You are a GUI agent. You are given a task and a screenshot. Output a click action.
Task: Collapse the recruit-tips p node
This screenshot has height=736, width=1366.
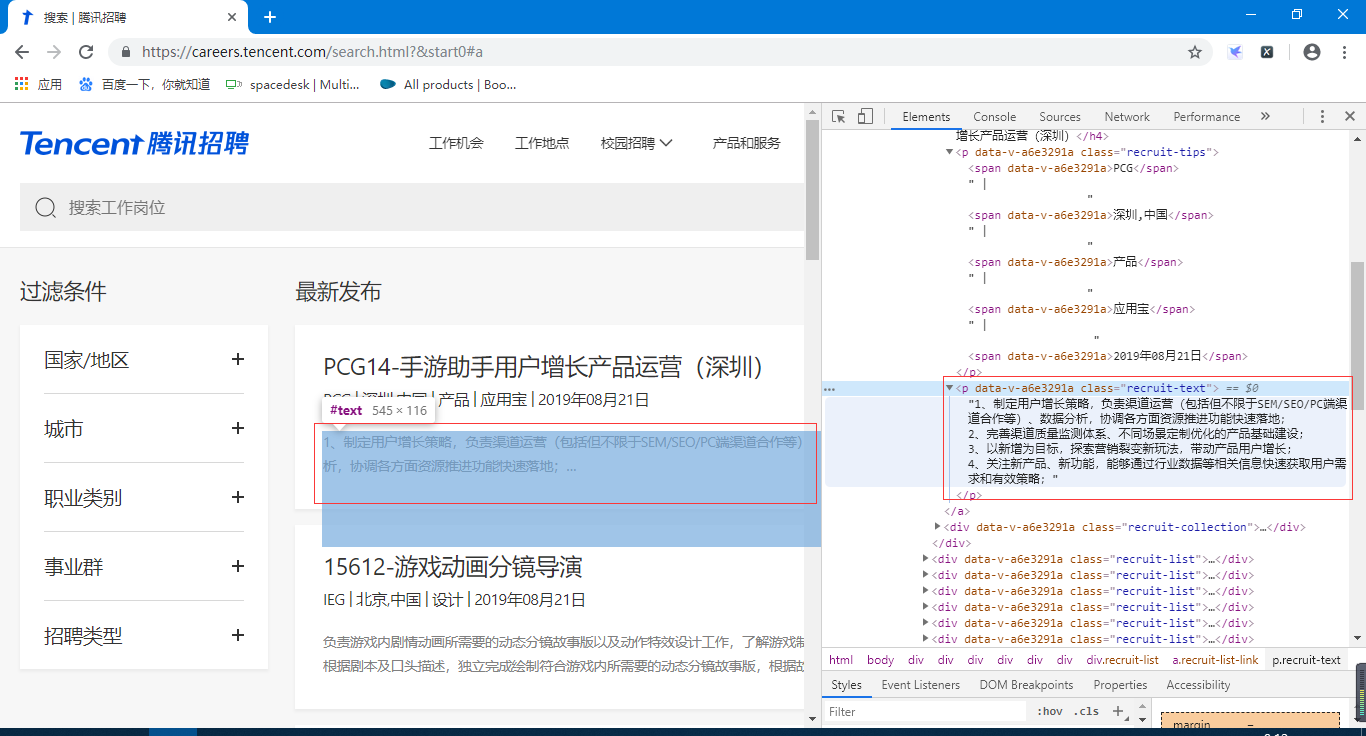click(x=950, y=152)
